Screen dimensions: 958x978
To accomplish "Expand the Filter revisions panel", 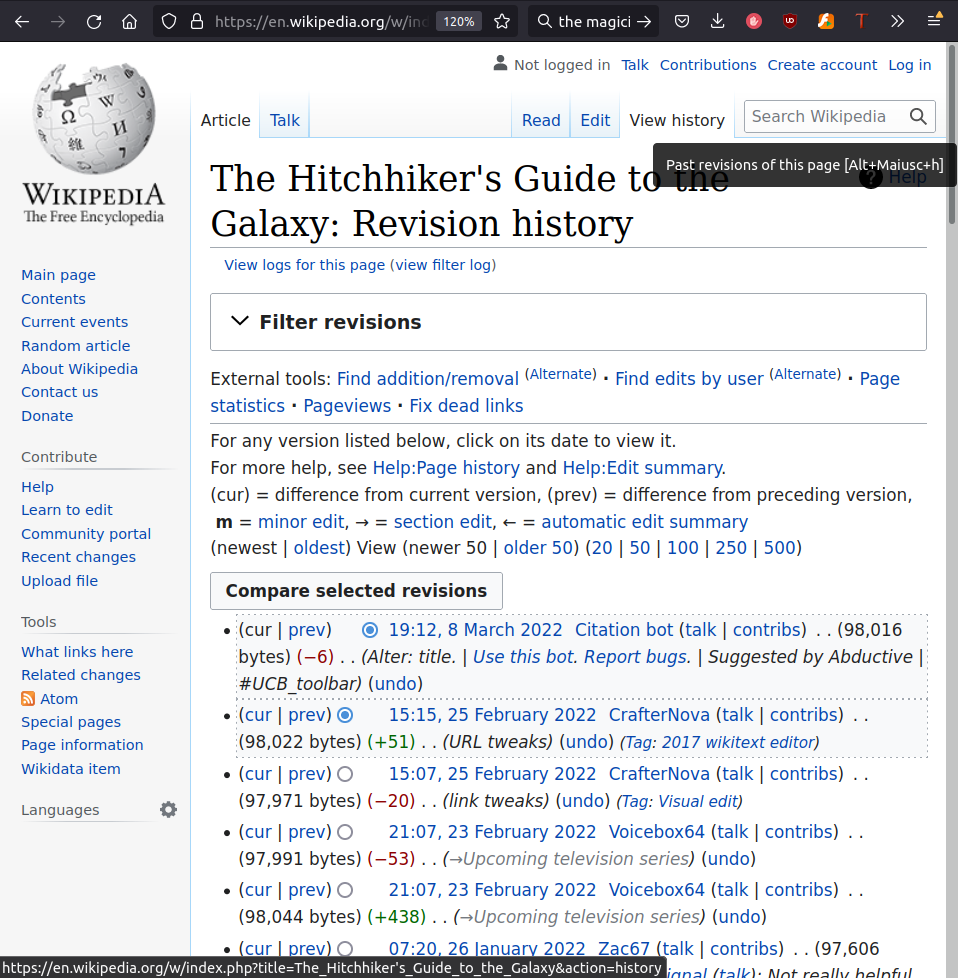I will pos(568,322).
